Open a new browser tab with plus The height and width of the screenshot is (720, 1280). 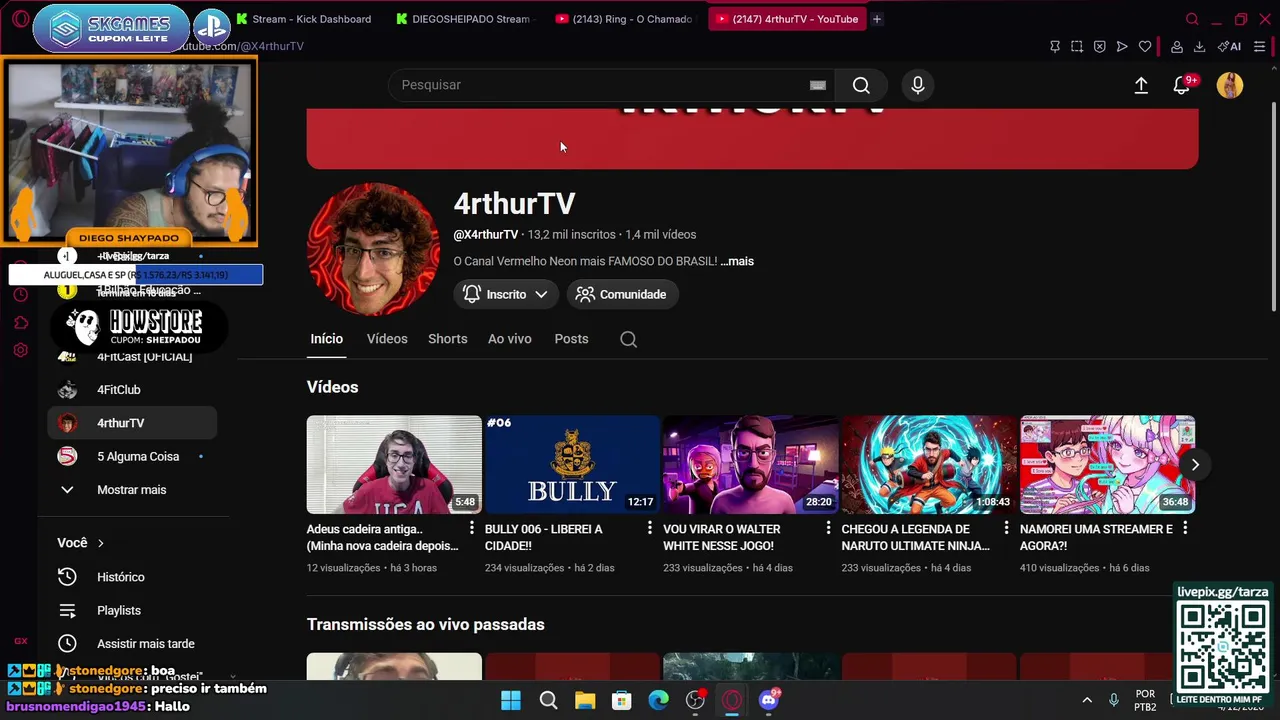click(877, 19)
